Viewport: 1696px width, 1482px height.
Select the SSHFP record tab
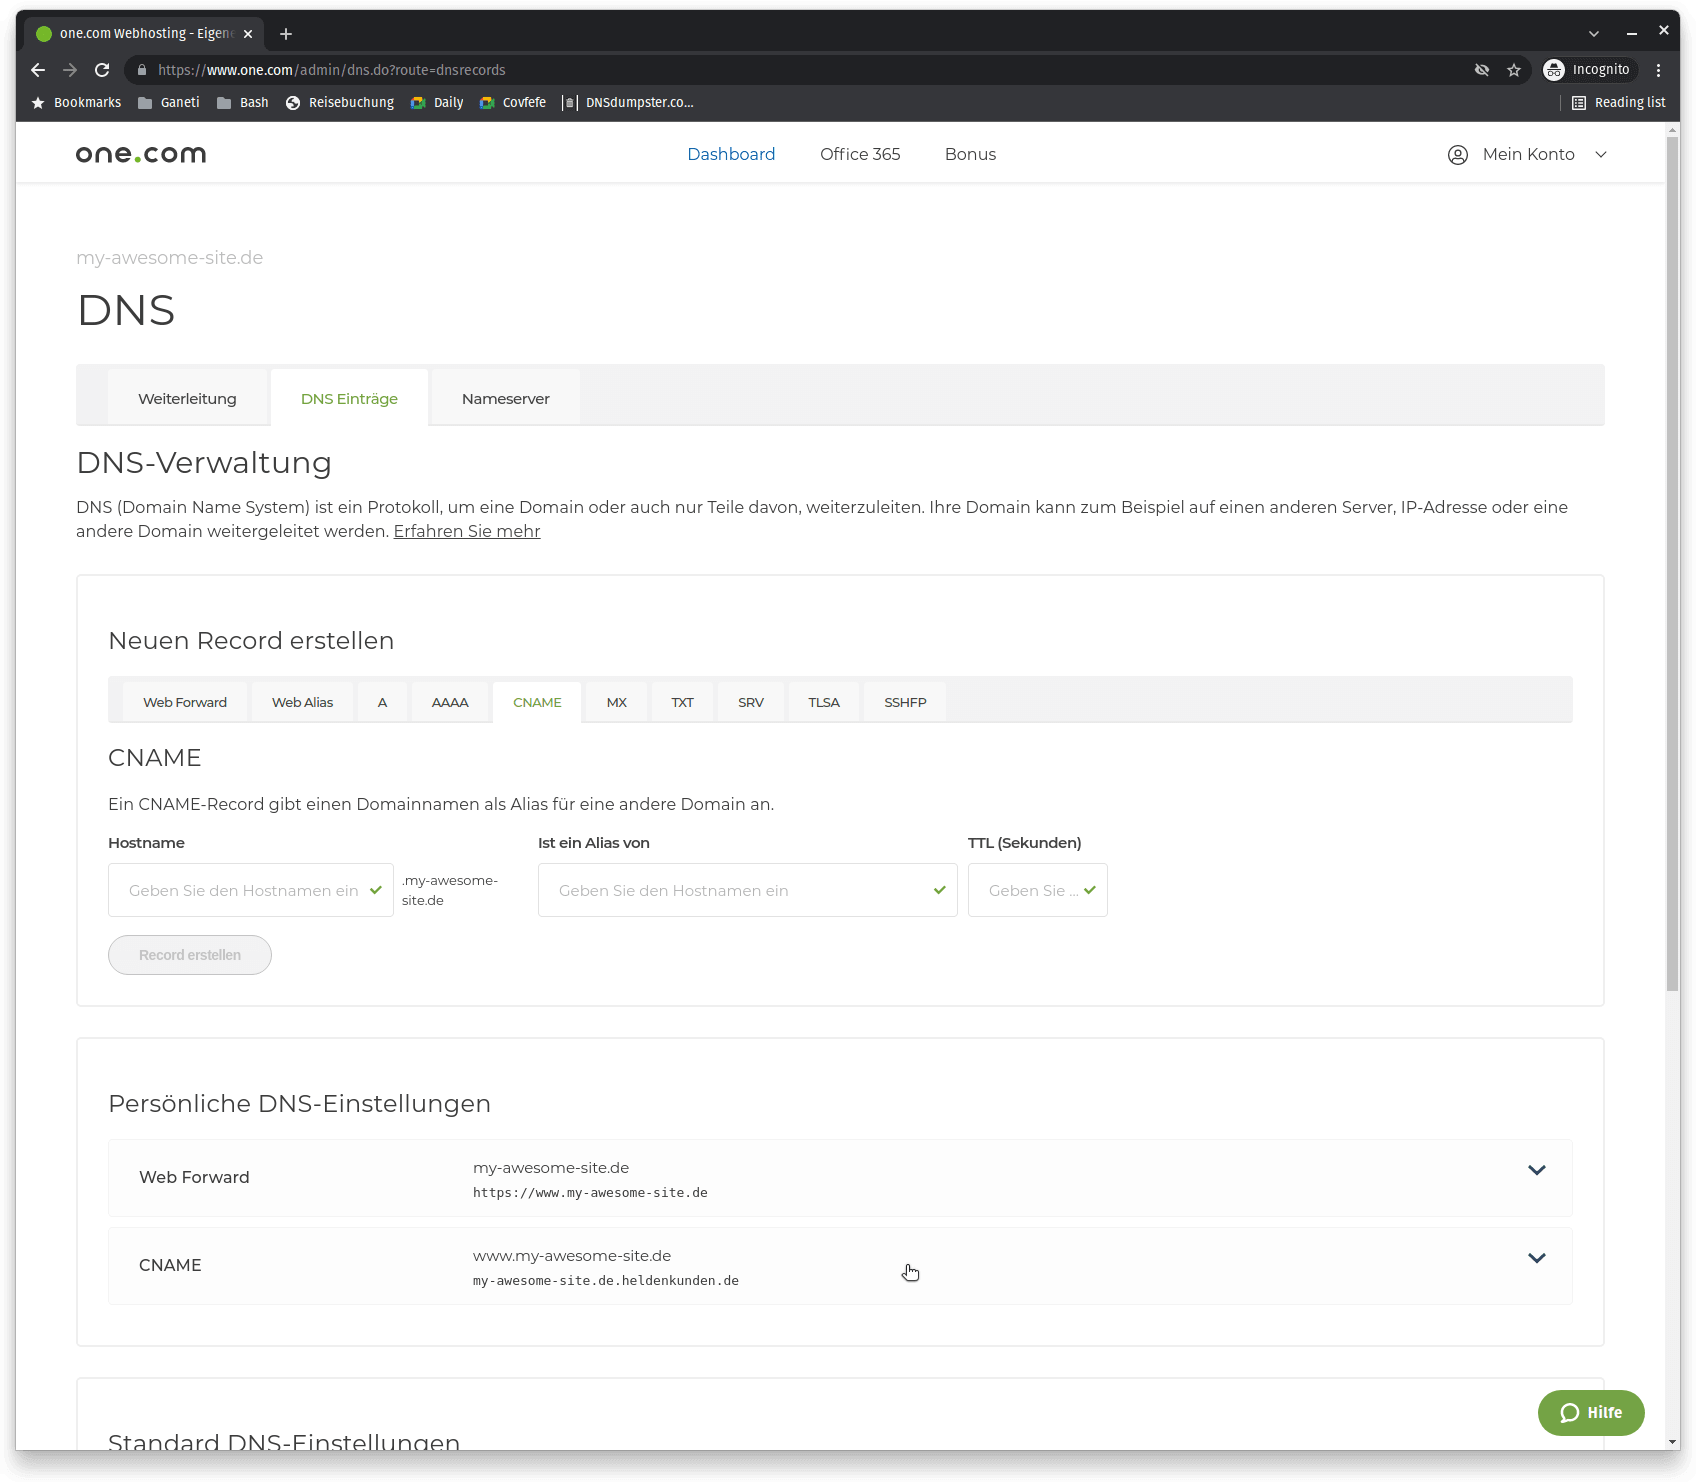click(x=905, y=702)
